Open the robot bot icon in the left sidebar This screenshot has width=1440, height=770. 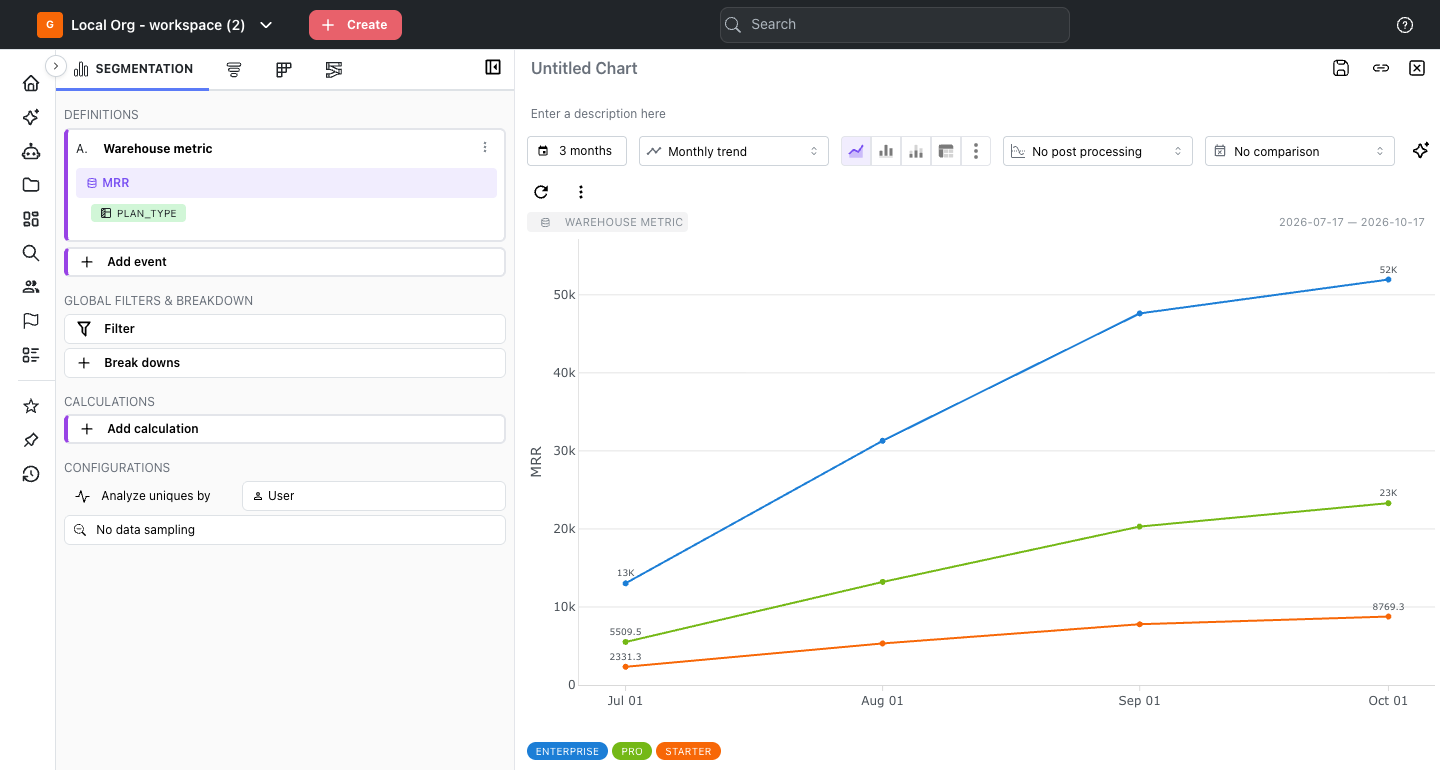31,151
